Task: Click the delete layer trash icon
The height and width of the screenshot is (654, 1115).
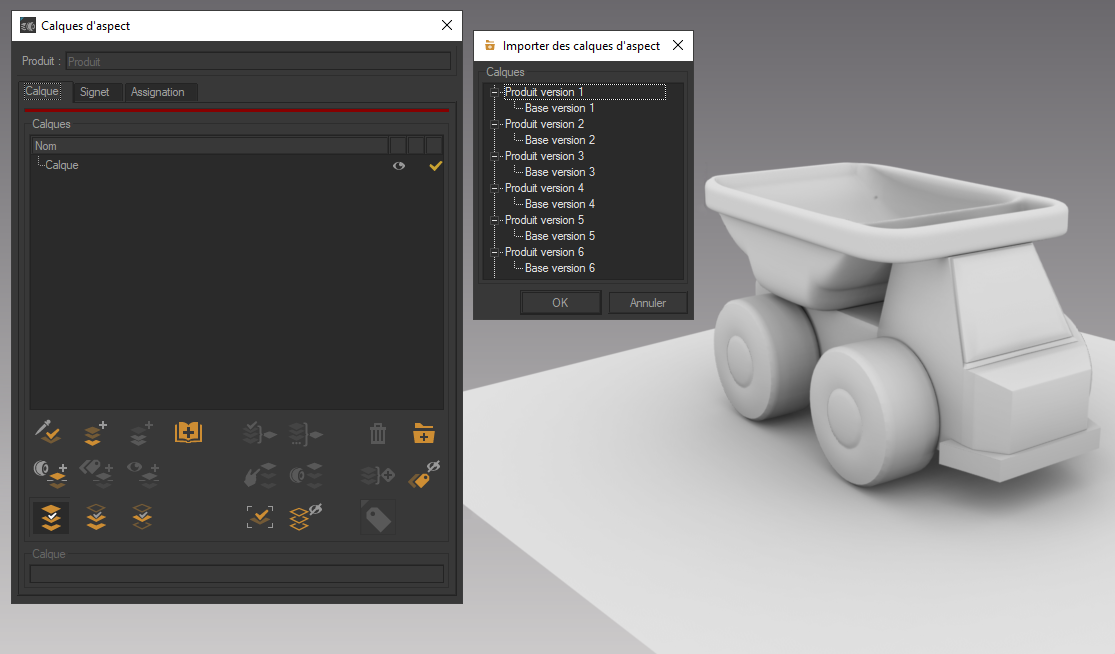Action: pos(377,433)
